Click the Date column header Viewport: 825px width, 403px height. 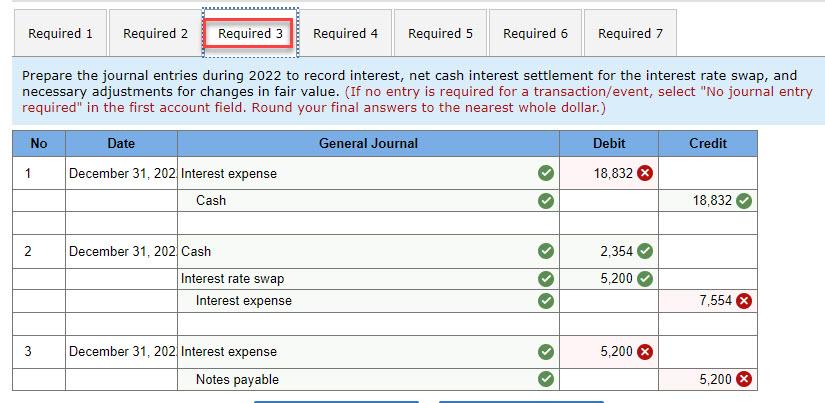[122, 143]
